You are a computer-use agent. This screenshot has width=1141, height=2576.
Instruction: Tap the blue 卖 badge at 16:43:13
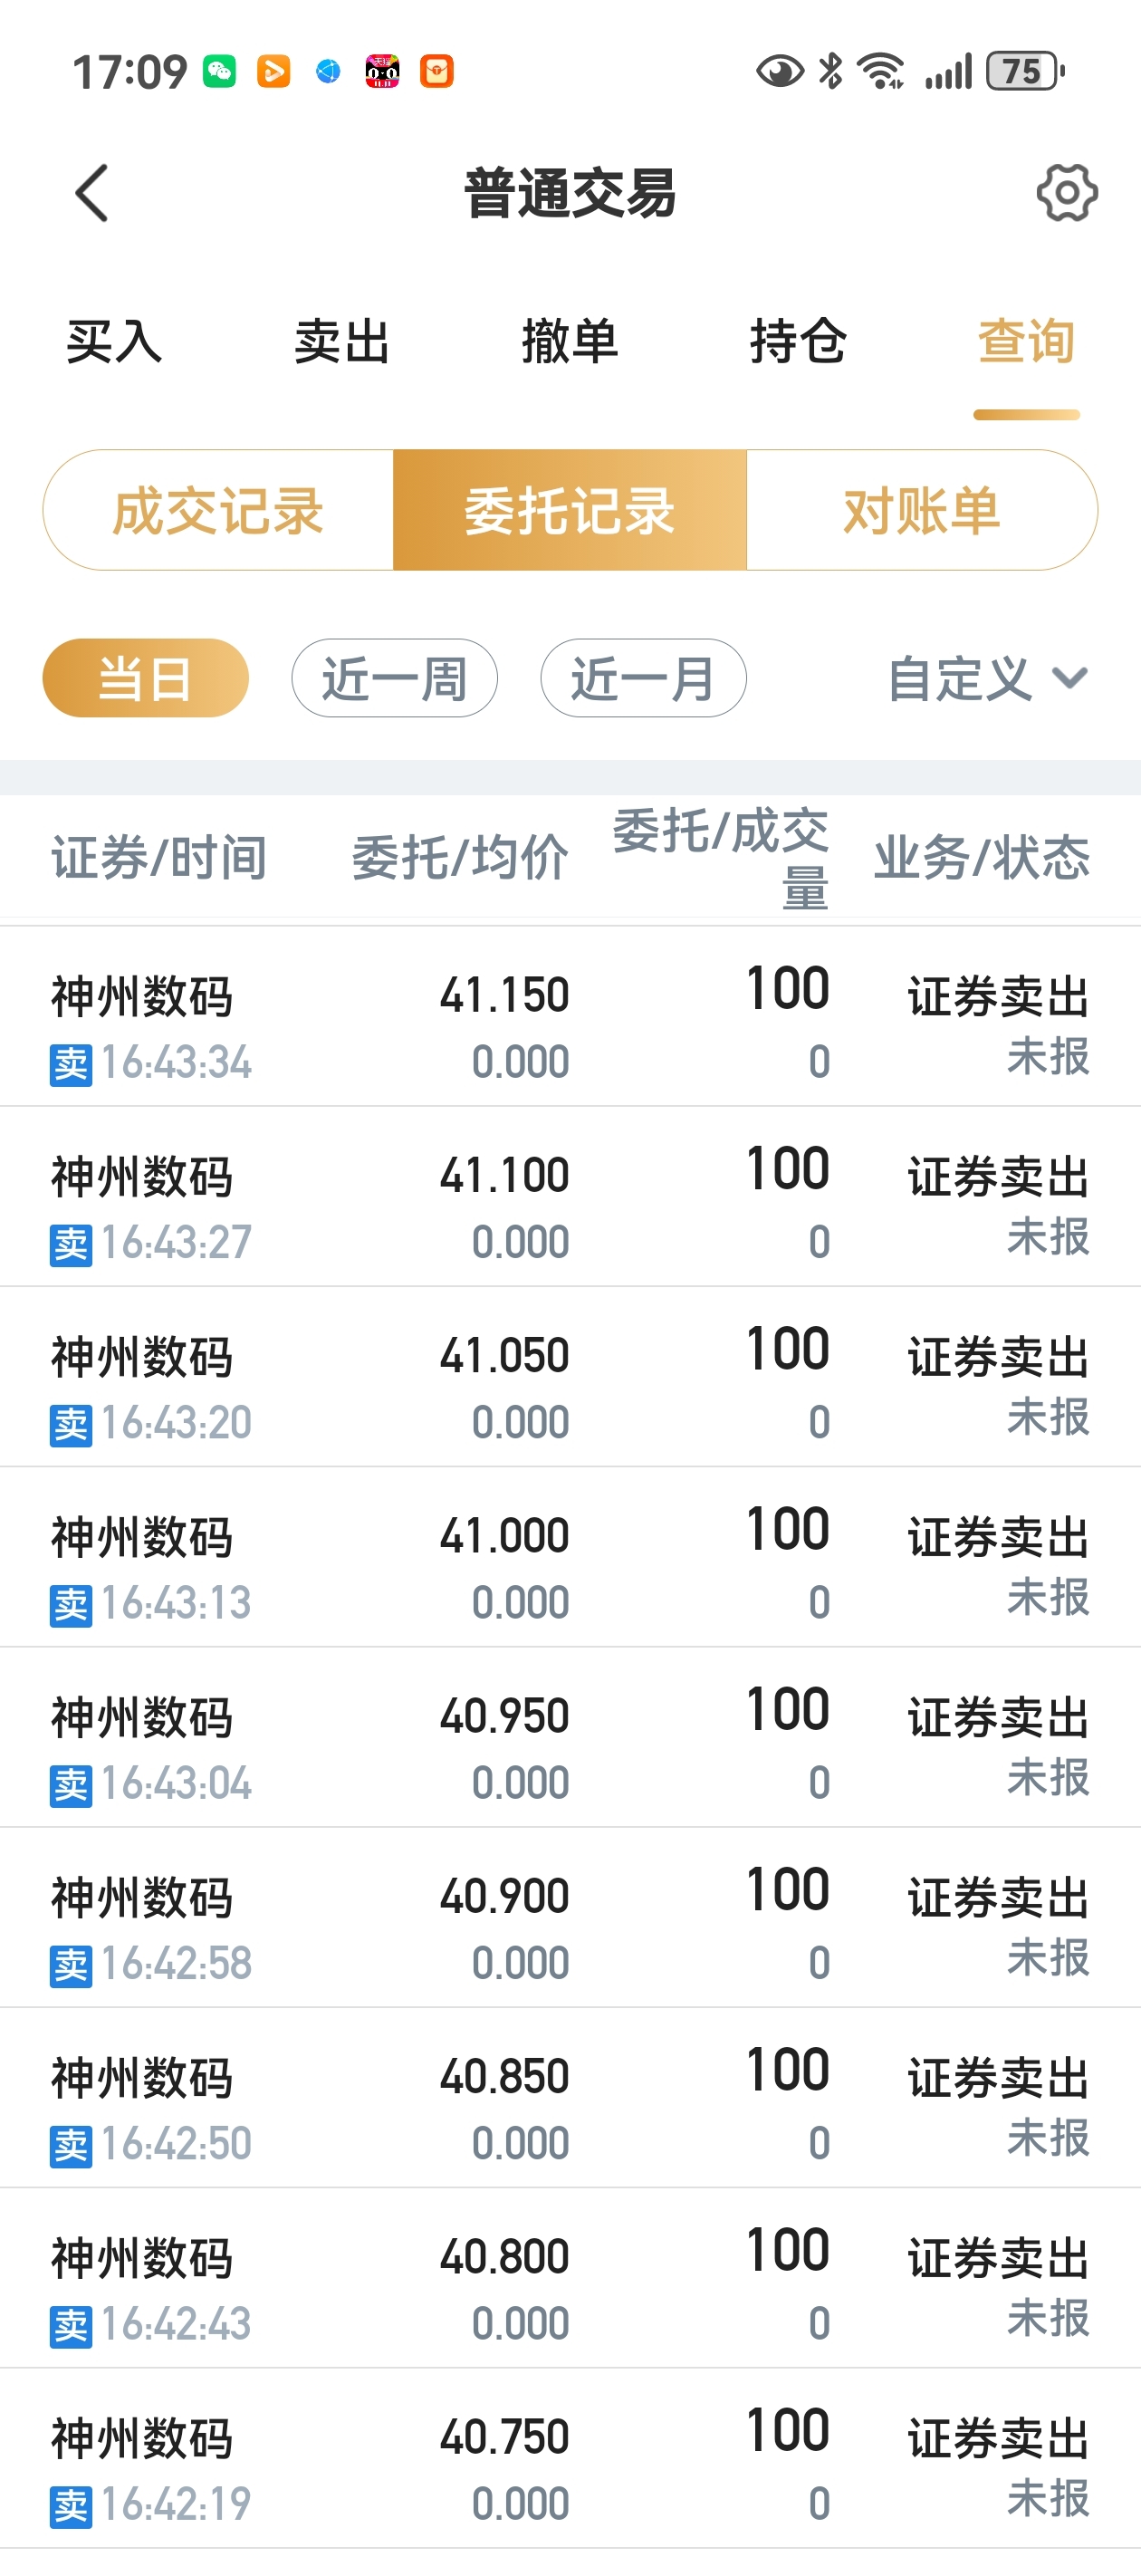(x=71, y=1605)
